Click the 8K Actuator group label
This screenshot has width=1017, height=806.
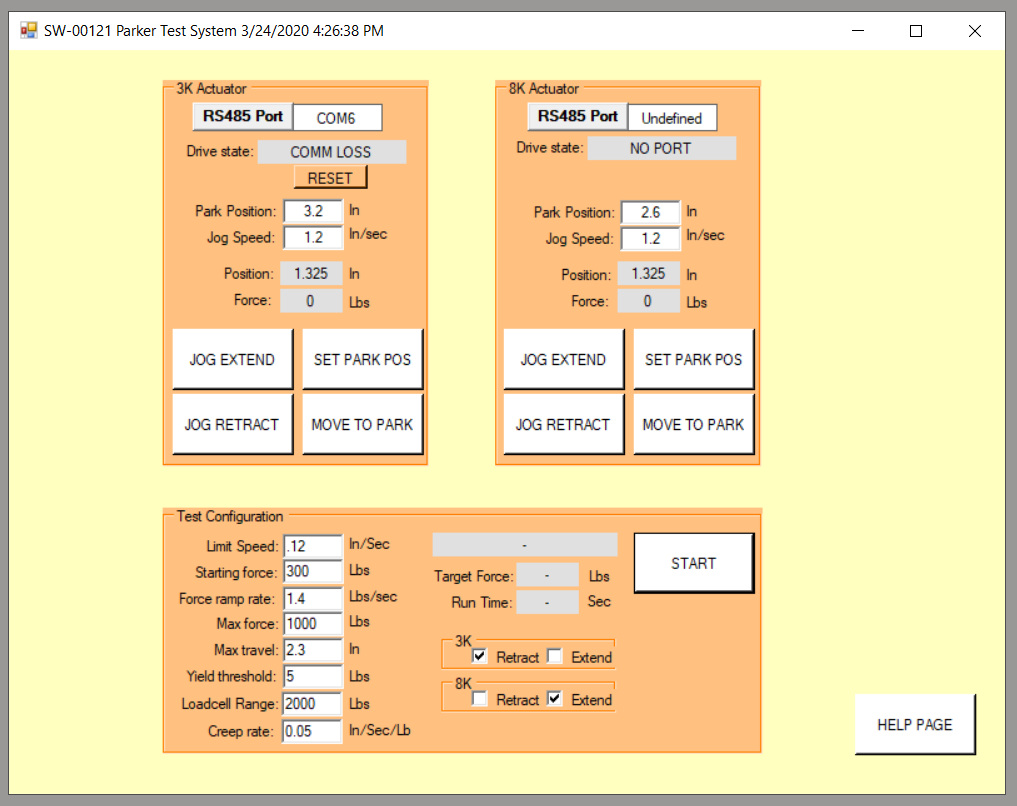pos(544,88)
